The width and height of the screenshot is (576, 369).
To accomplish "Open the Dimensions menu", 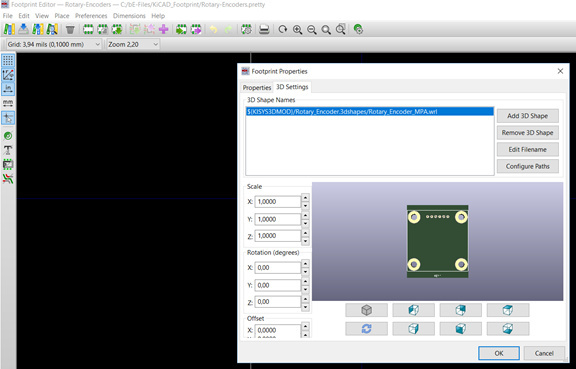I will pyautogui.click(x=129, y=16).
